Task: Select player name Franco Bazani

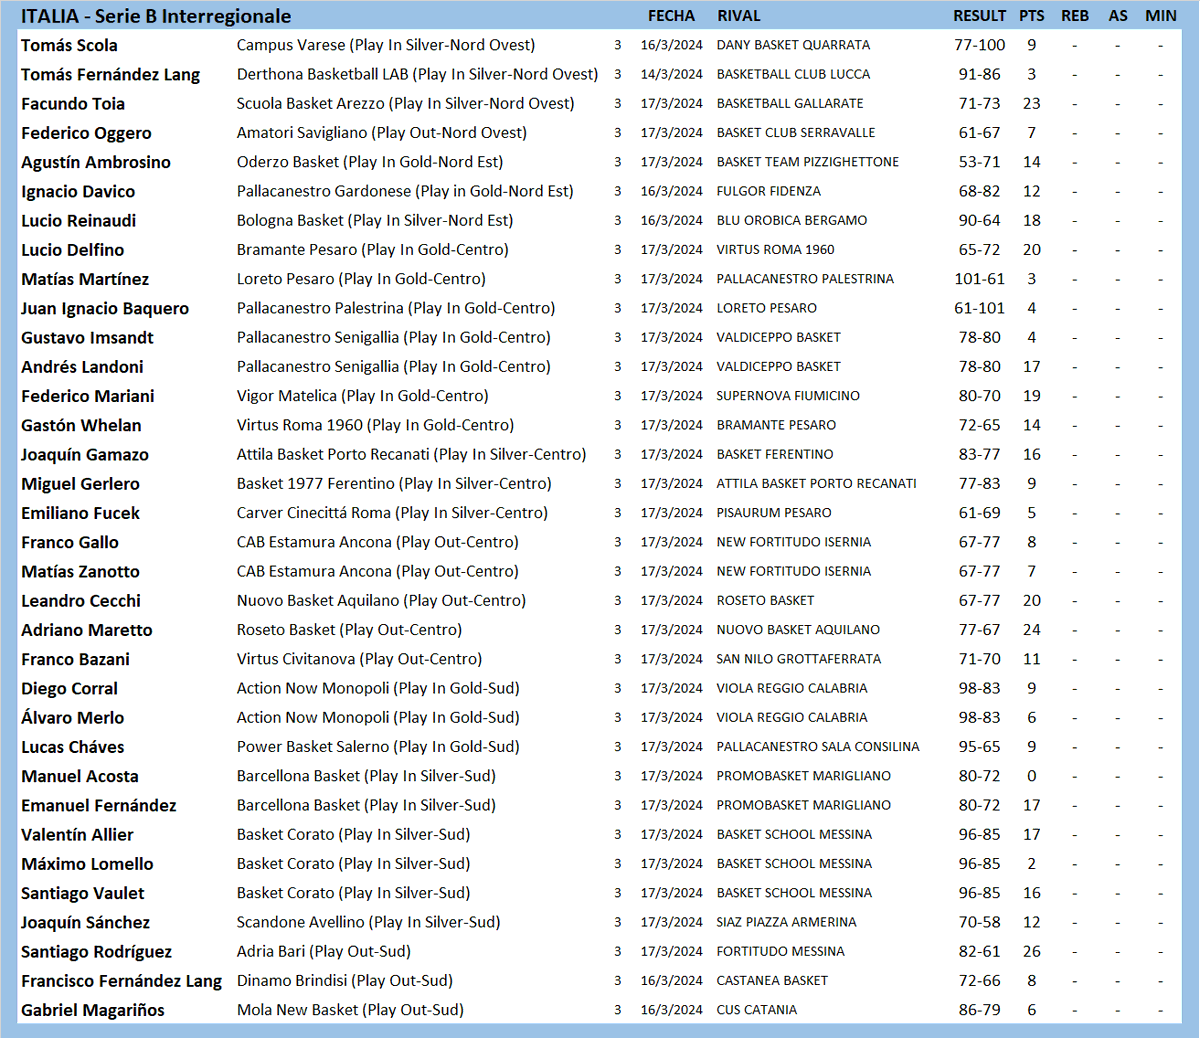Action: point(75,659)
